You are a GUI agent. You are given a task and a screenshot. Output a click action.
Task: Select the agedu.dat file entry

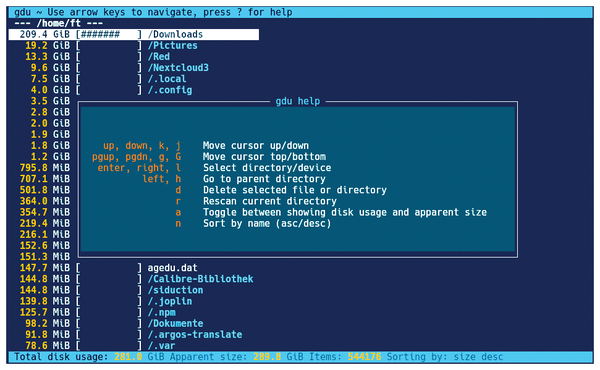[173, 267]
